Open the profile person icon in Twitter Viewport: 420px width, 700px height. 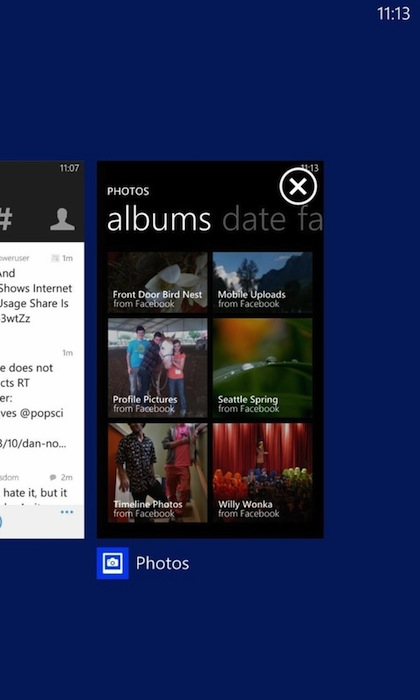coord(62,219)
